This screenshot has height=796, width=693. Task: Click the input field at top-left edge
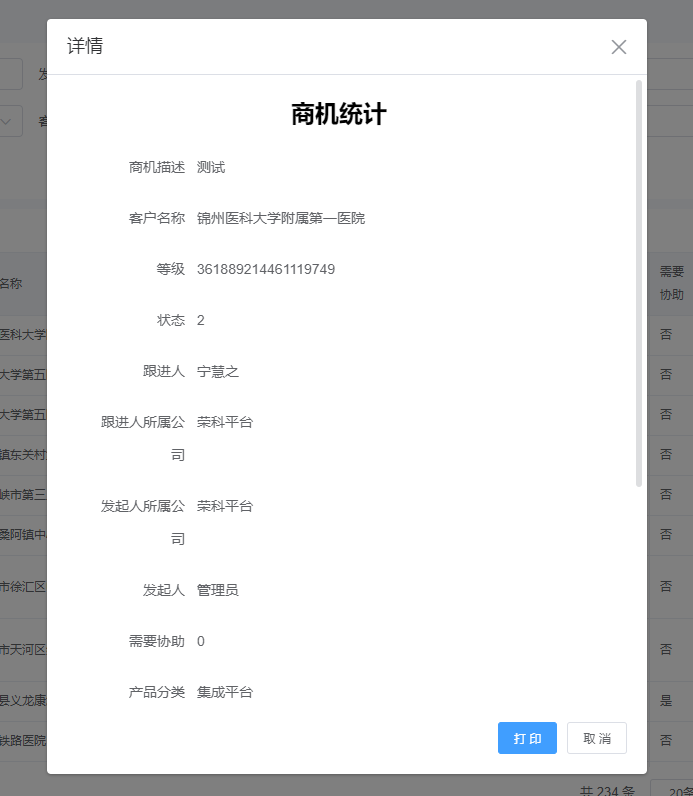tap(10, 74)
